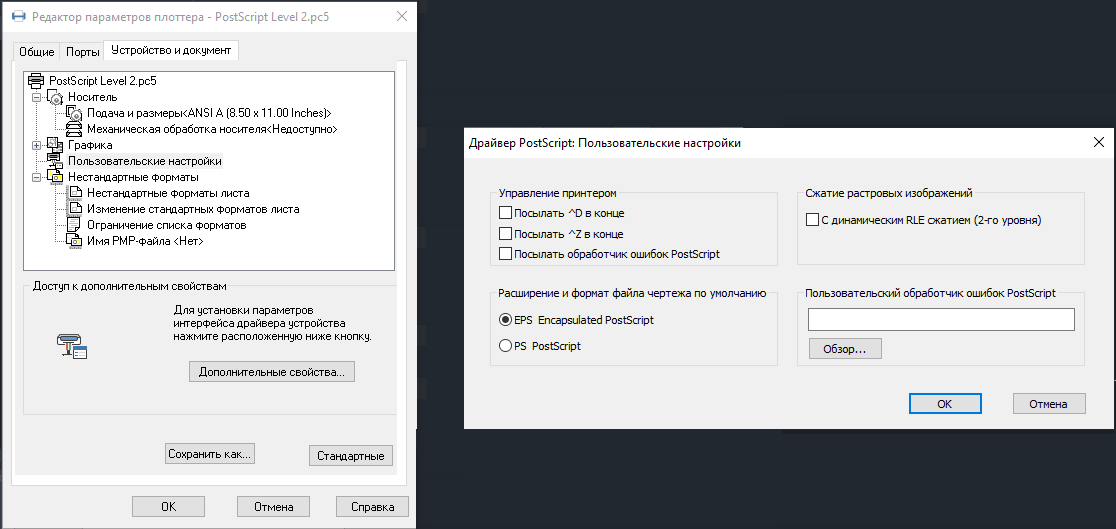Click the Ограничение списка форматов icon
Image resolution: width=1116 pixels, height=529 pixels.
pyautogui.click(x=74, y=225)
